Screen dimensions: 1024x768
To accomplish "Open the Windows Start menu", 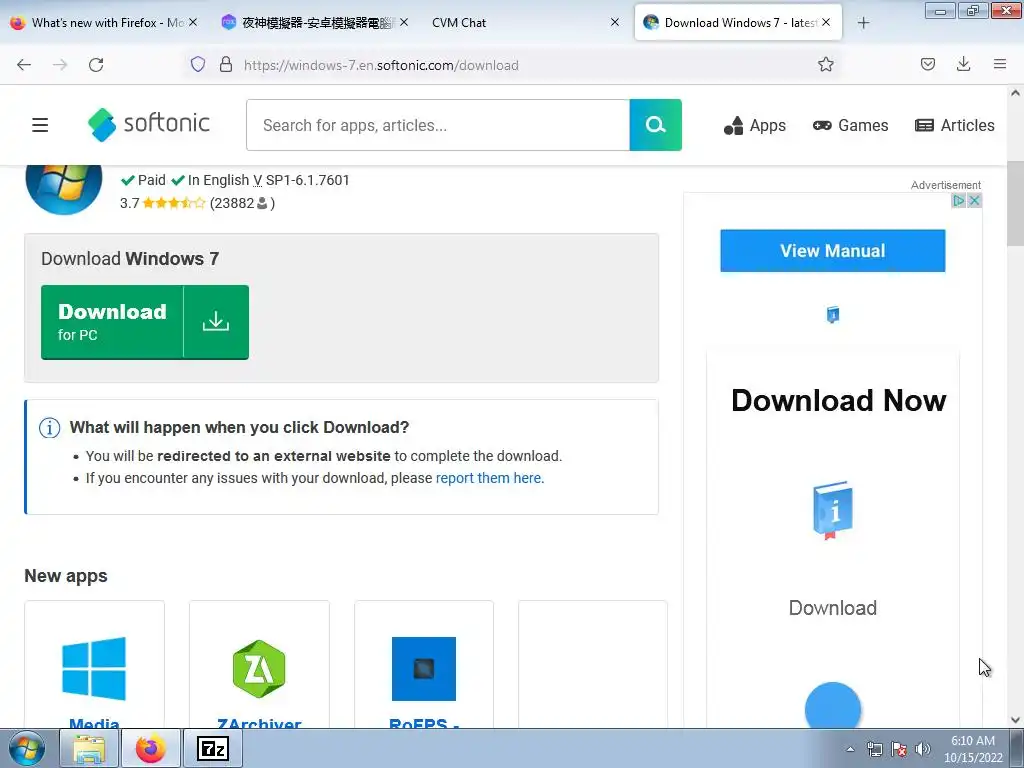I will coord(27,748).
